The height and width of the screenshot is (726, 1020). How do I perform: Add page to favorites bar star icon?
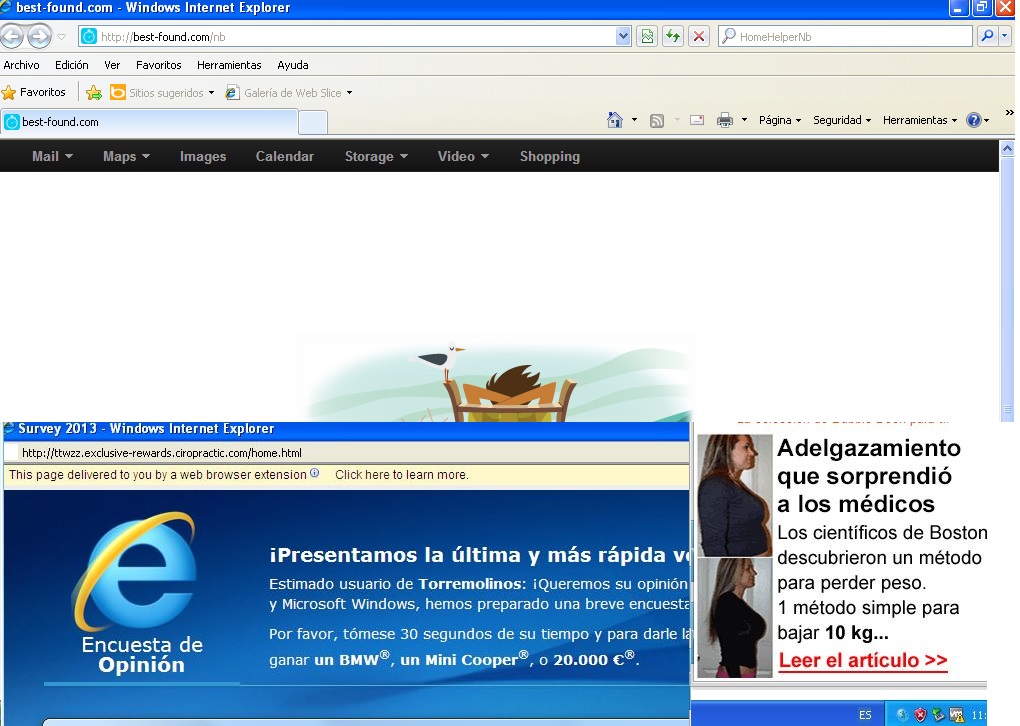(94, 93)
